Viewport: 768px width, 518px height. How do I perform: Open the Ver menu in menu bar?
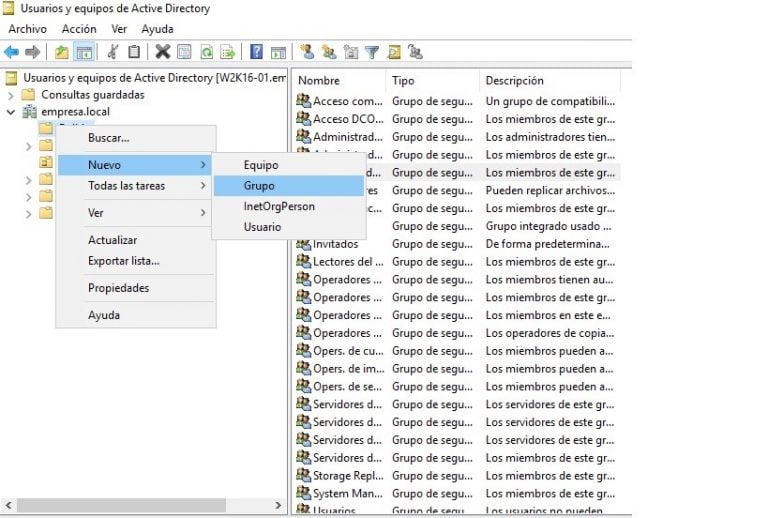tap(119, 29)
